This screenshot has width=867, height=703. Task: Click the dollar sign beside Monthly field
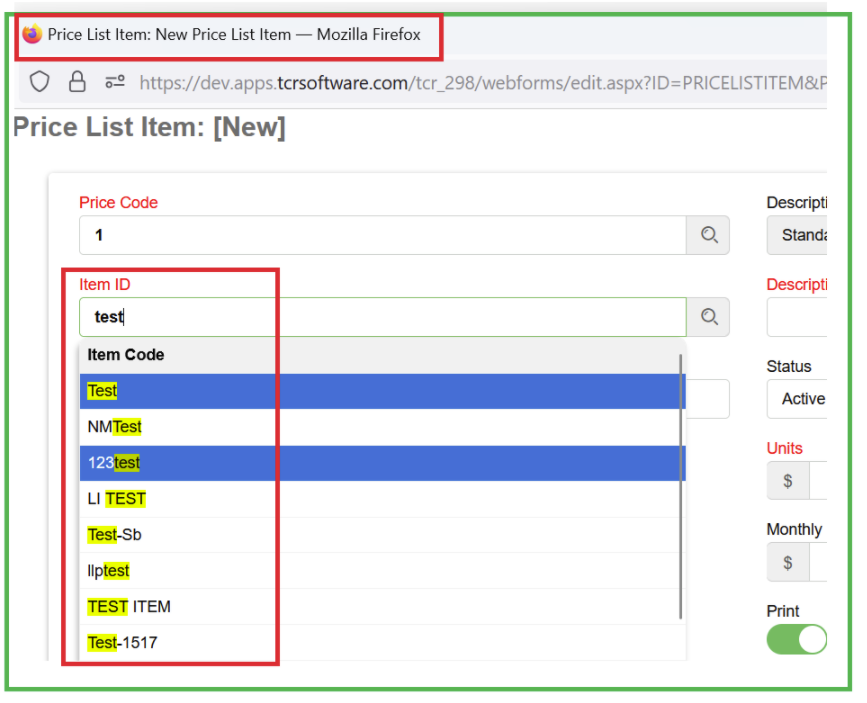coord(788,563)
